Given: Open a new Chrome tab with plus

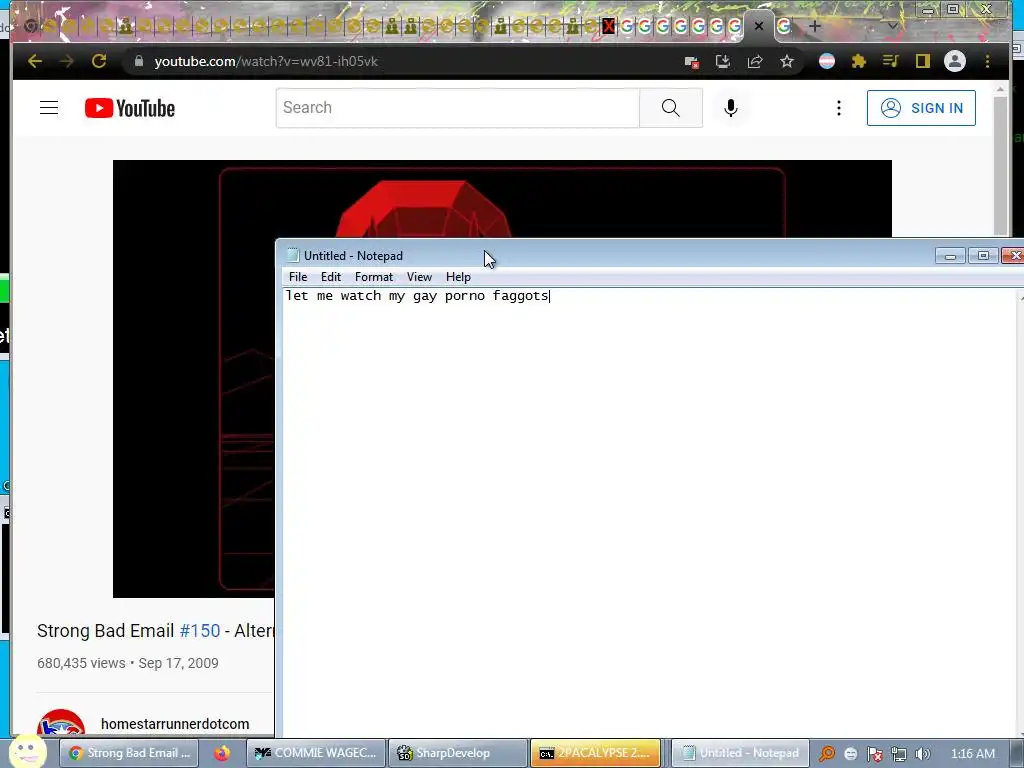Looking at the screenshot, I should point(814,27).
